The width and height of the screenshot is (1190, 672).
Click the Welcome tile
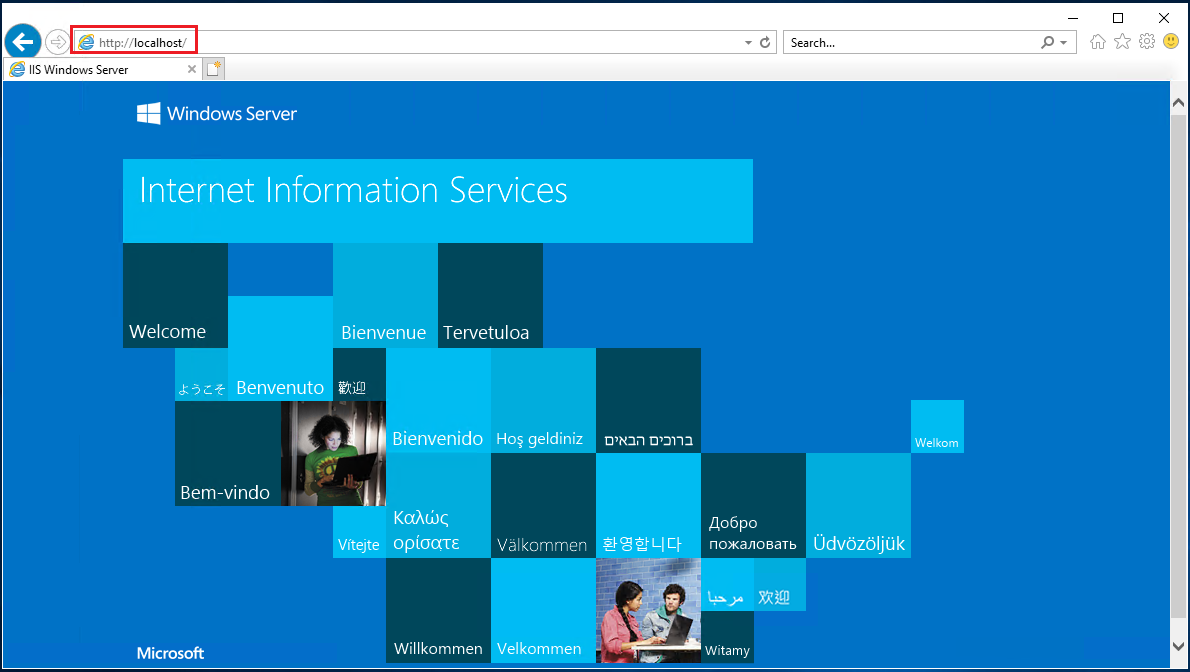pyautogui.click(x=175, y=295)
